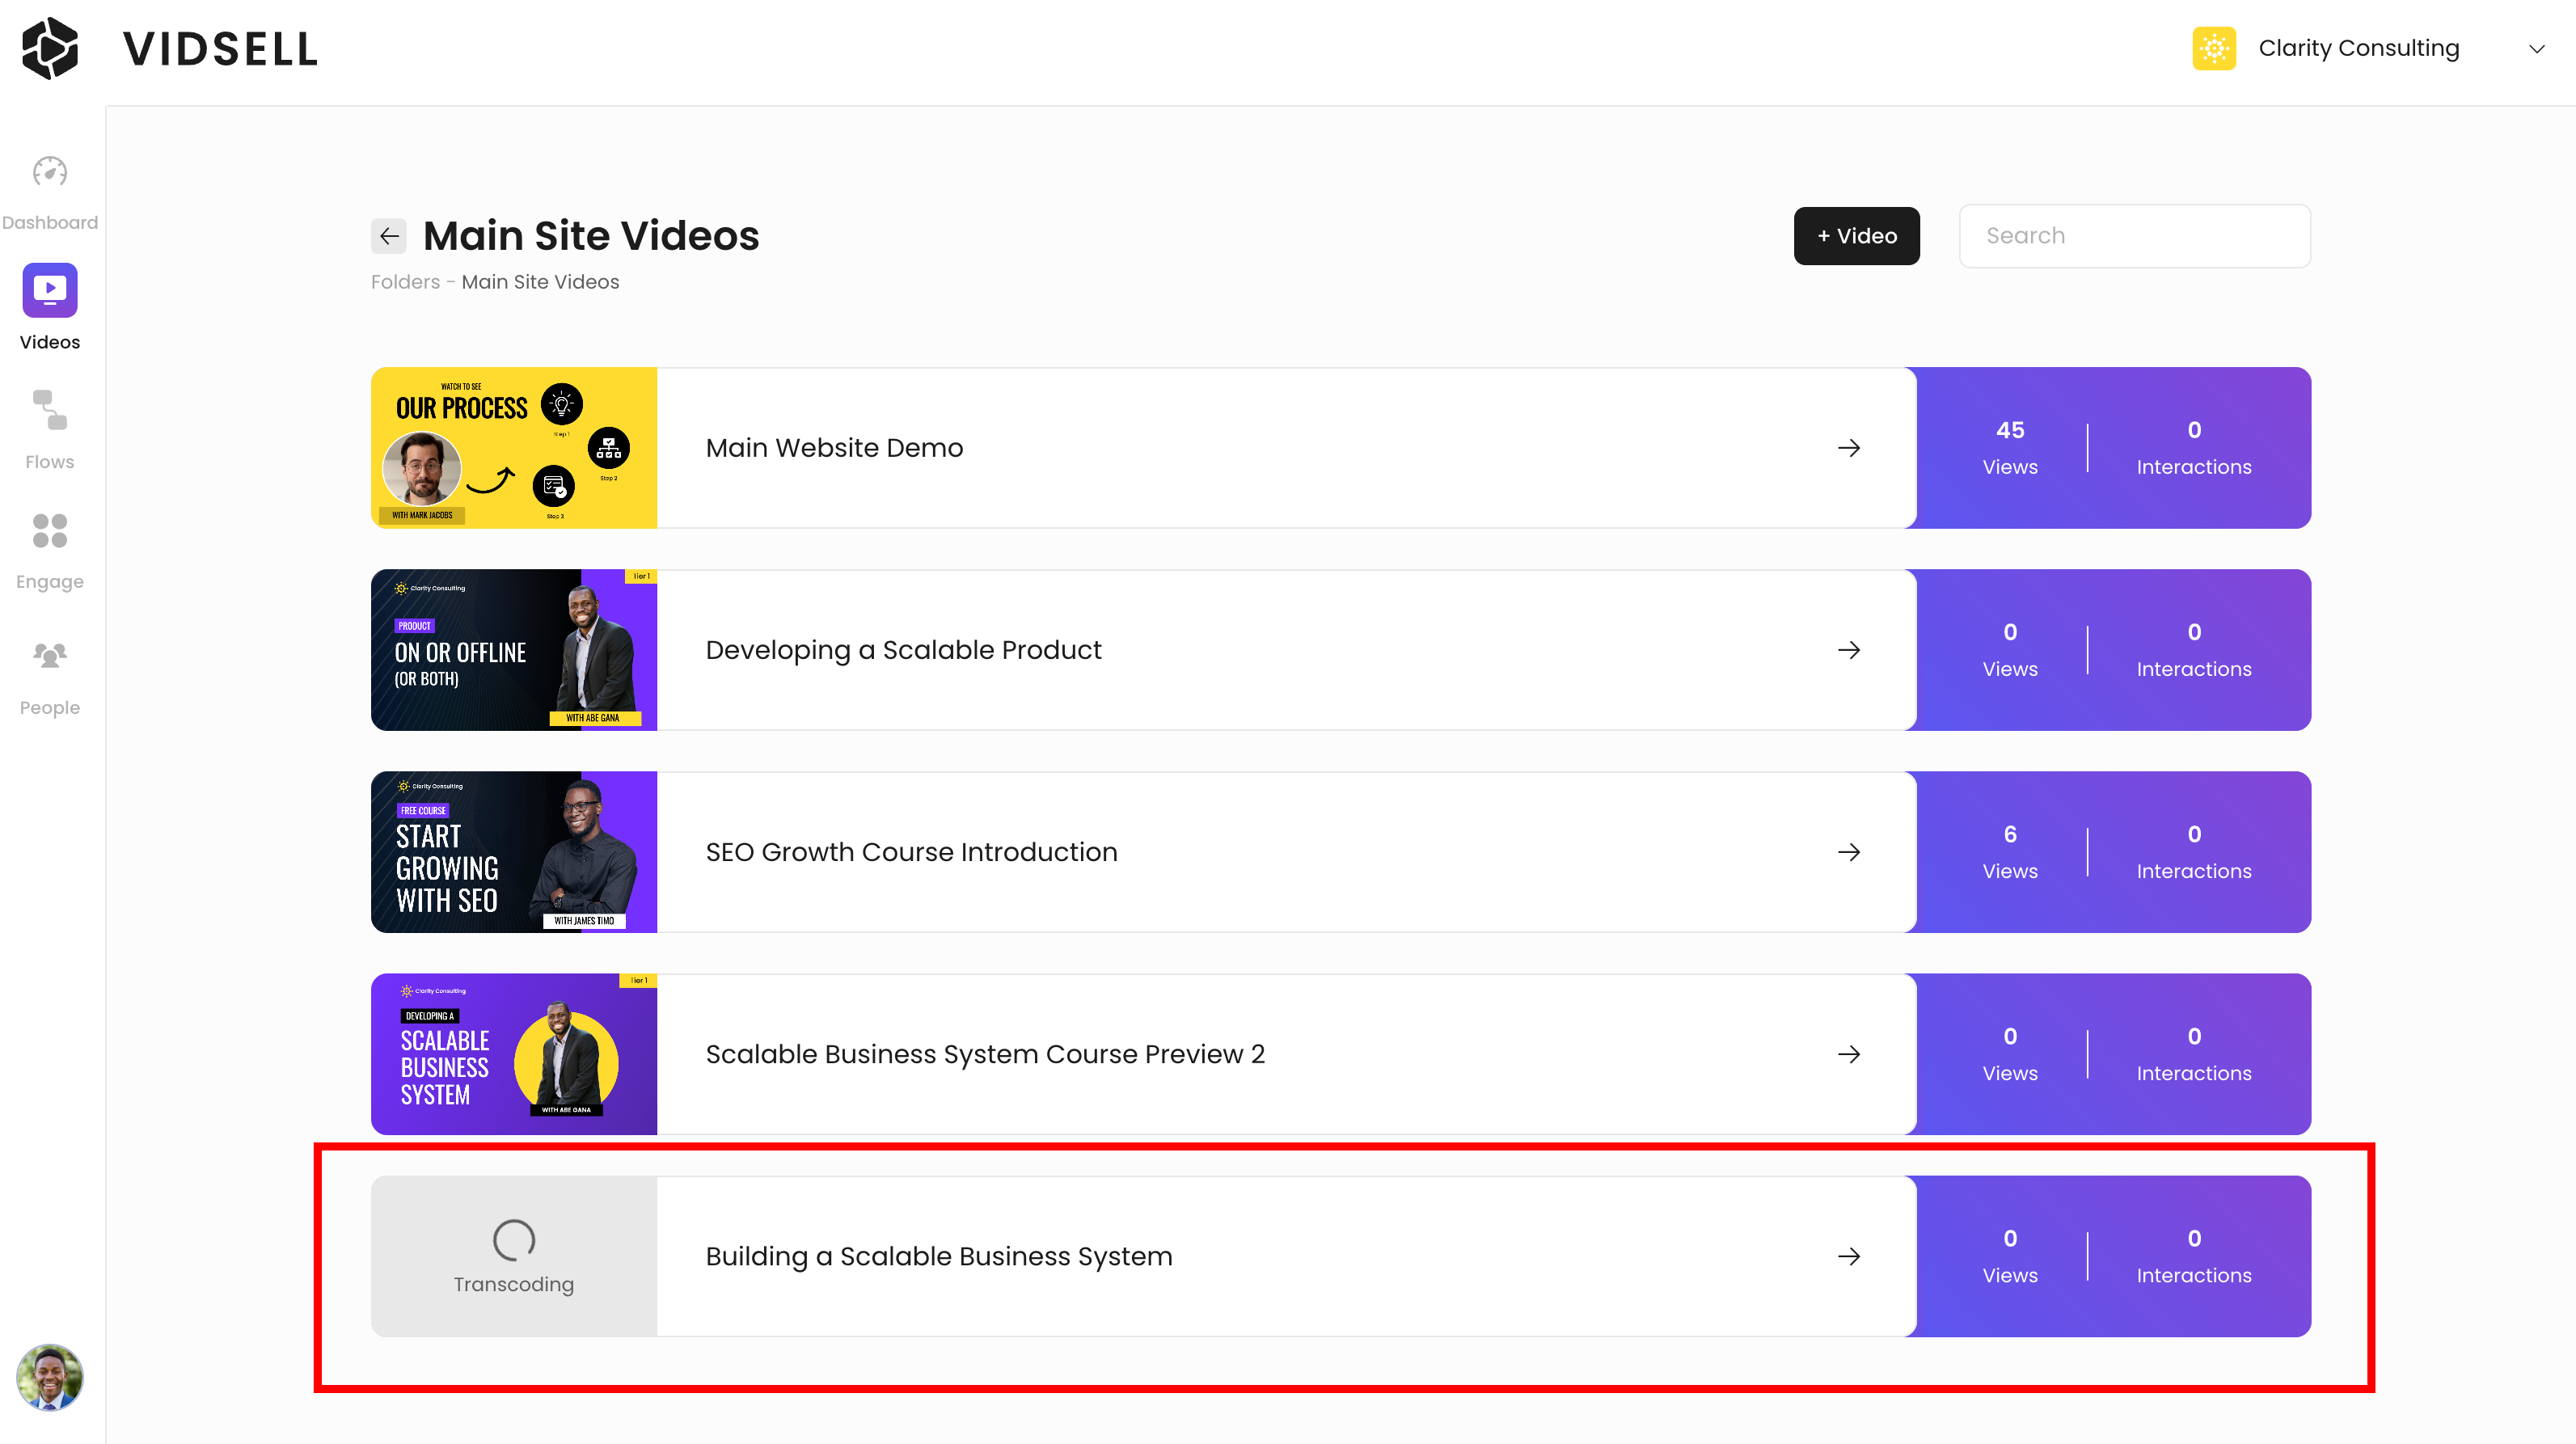This screenshot has width=2576, height=1444.
Task: Open the Engage section icon
Action: [49, 531]
